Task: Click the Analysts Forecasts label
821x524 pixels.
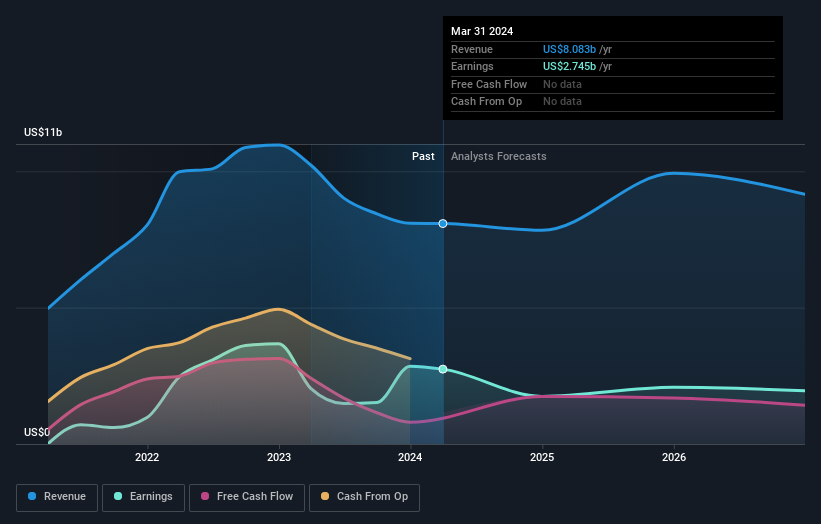Action: 498,156
